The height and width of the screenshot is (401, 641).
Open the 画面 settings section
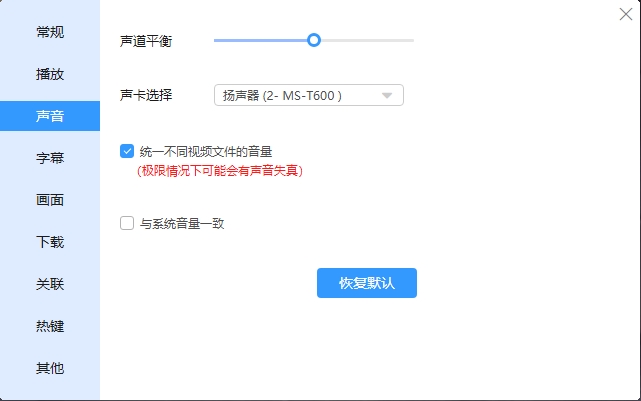click(50, 200)
